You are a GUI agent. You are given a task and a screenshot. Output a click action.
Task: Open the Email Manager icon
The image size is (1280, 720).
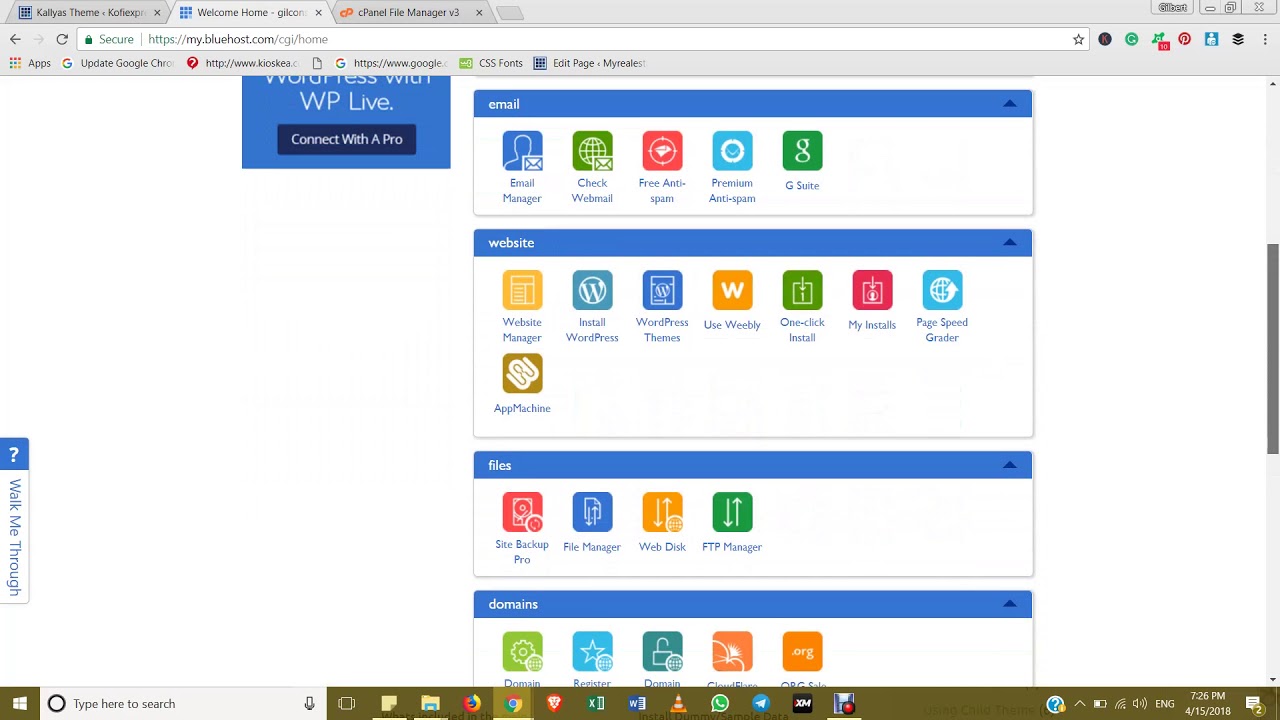click(x=522, y=151)
